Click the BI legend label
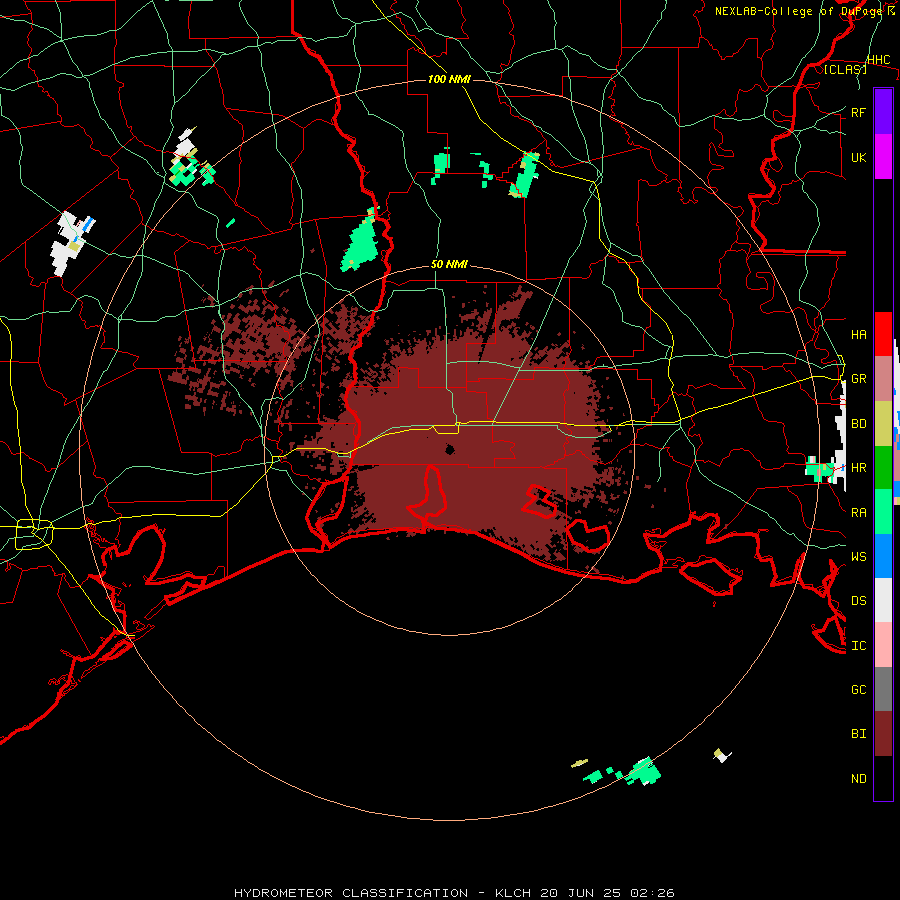The height and width of the screenshot is (900, 900). pyautogui.click(x=858, y=734)
